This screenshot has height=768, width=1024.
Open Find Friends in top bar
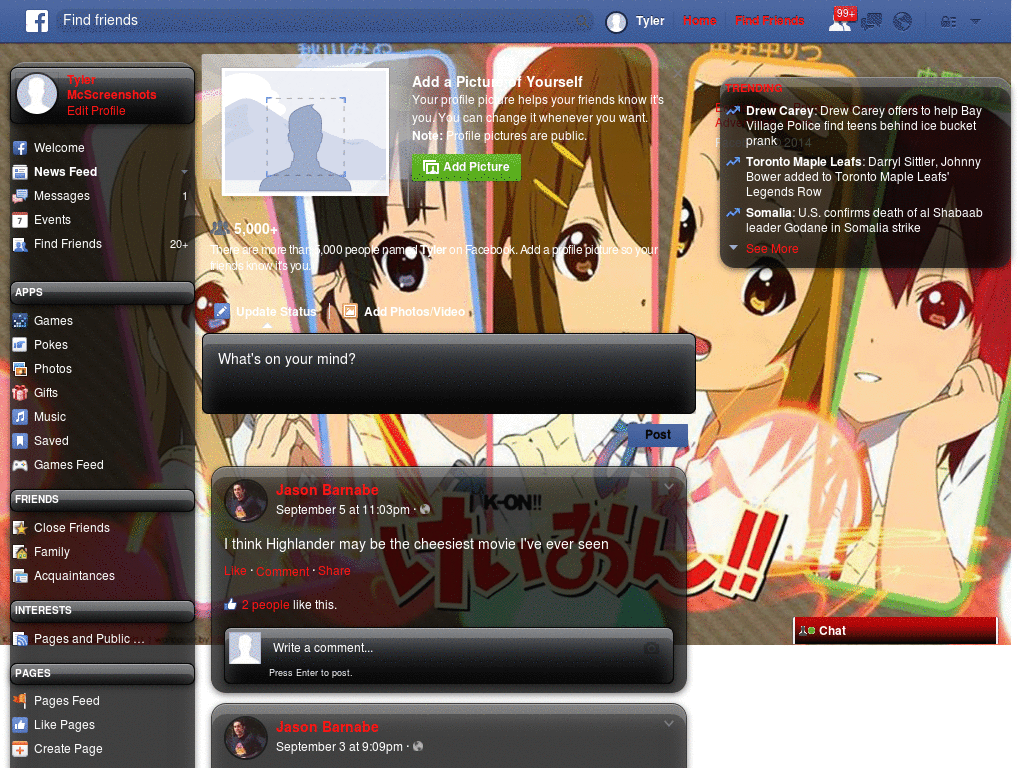point(769,20)
